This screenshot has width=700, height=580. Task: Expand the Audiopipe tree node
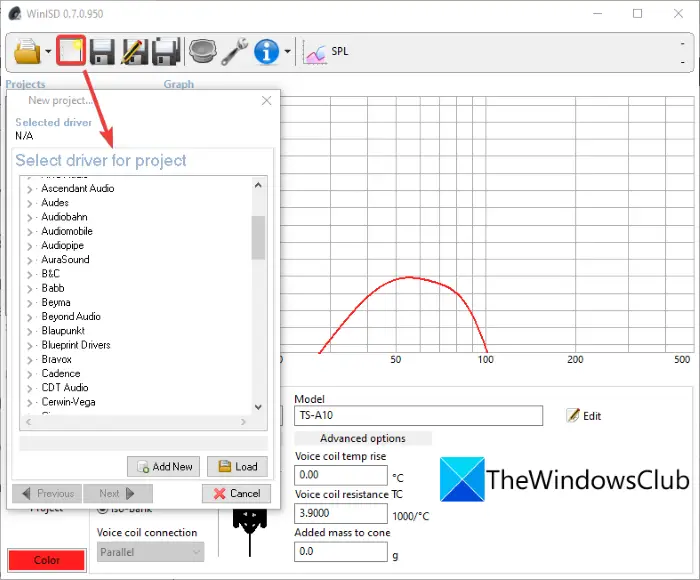tap(30, 246)
